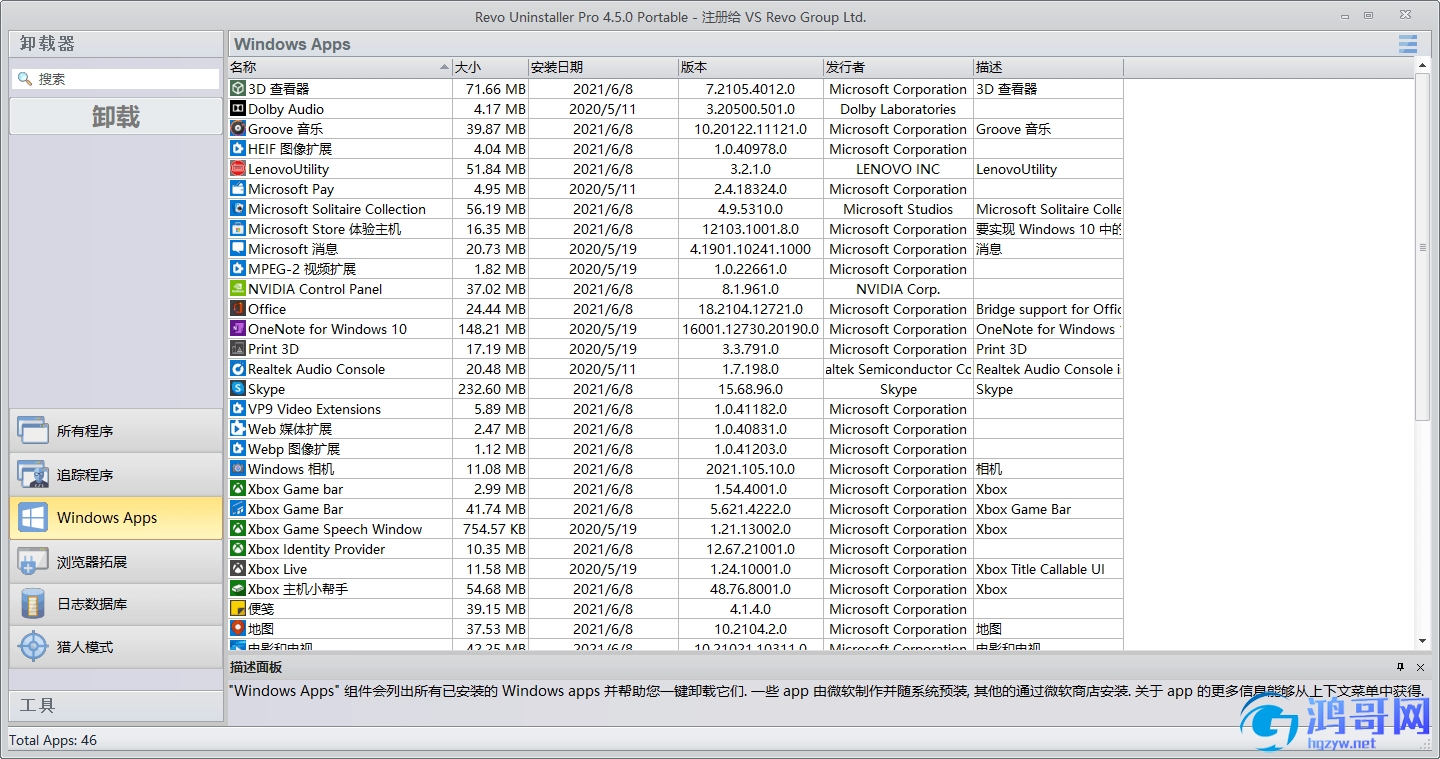Image resolution: width=1440 pixels, height=759 pixels.
Task: Click size 754.57 KB cell
Action: point(490,529)
